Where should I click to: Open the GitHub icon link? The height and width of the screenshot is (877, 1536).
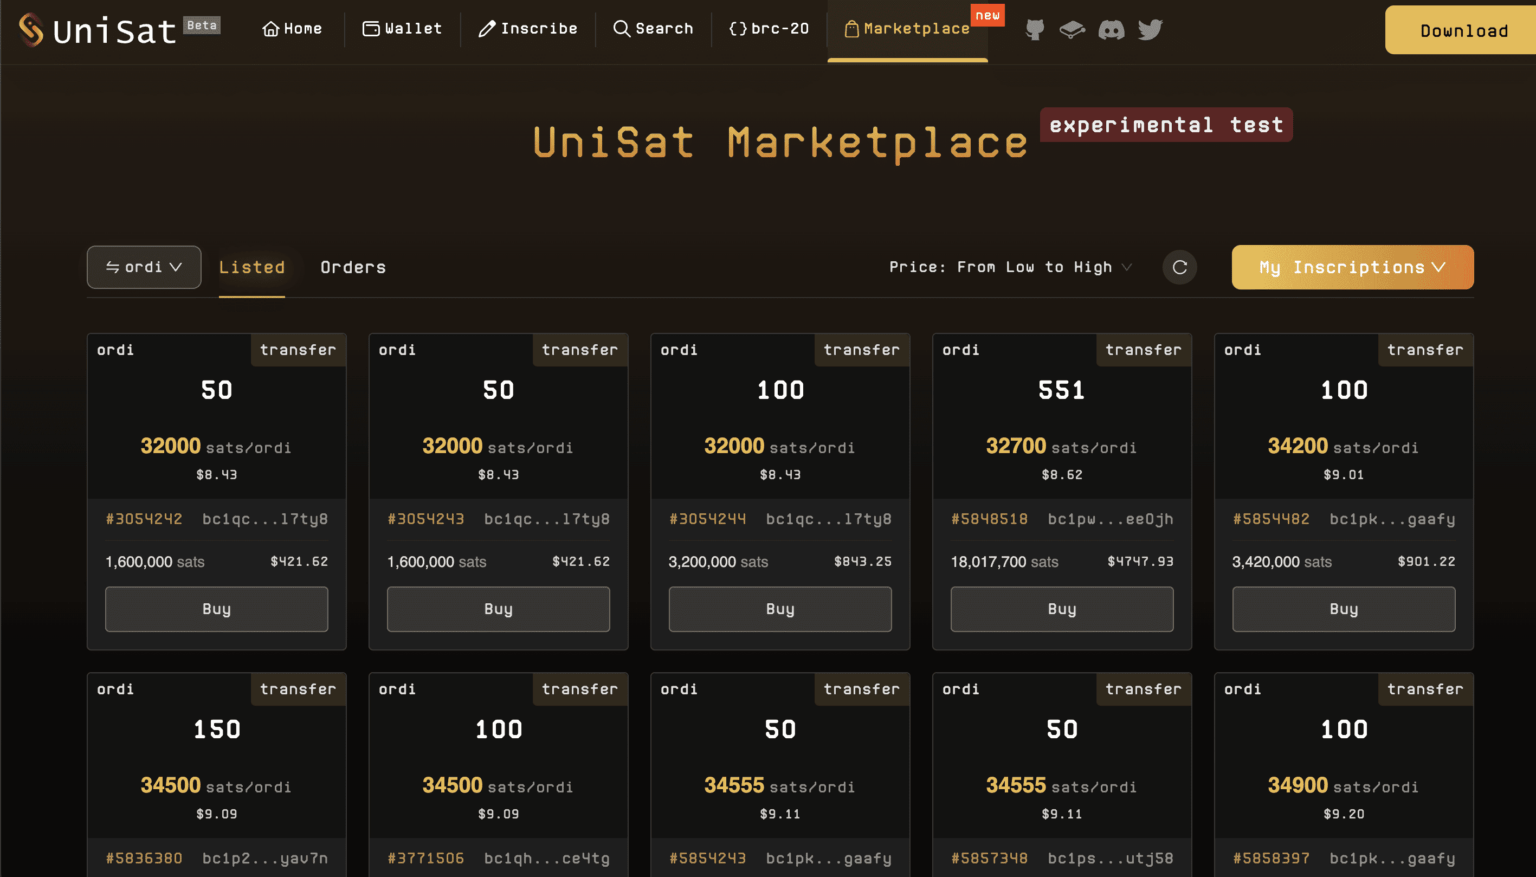1035,30
